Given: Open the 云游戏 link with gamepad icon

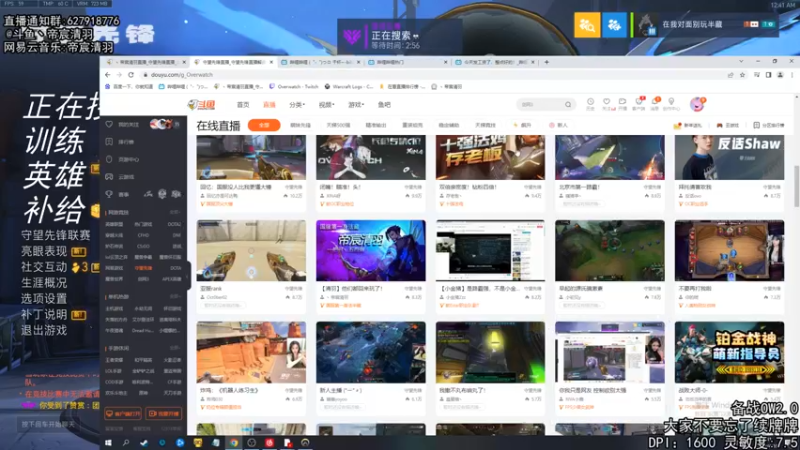Looking at the screenshot, I should pos(728,125).
